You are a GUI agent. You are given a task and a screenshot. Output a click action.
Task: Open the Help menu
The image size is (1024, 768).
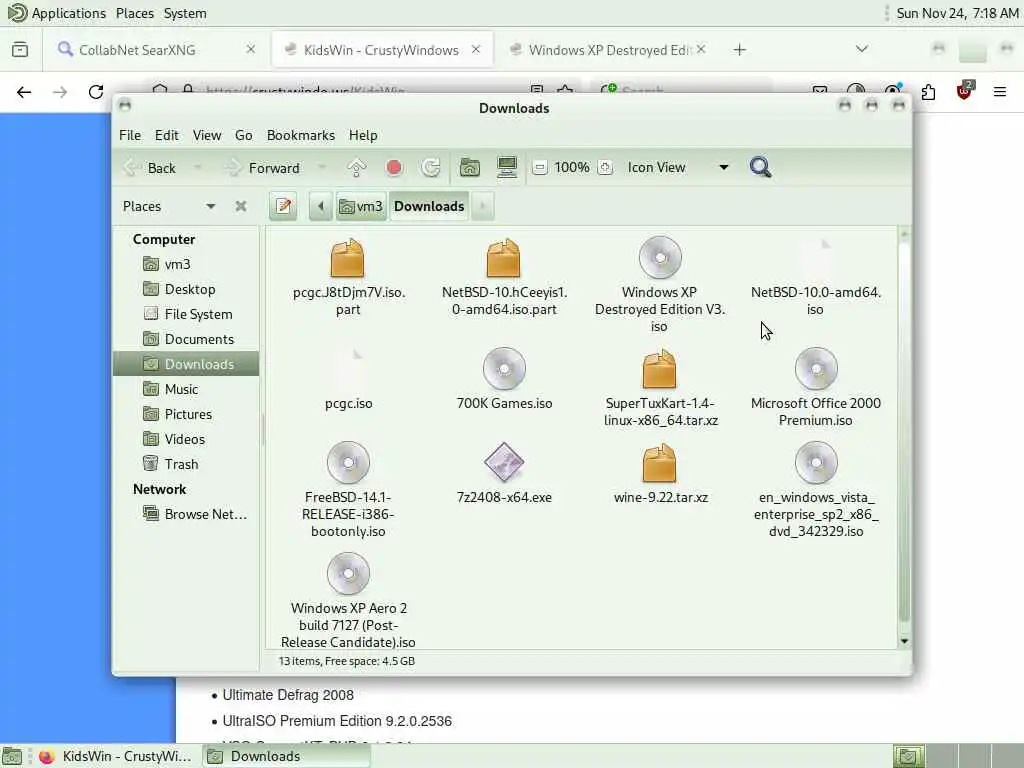click(x=363, y=135)
